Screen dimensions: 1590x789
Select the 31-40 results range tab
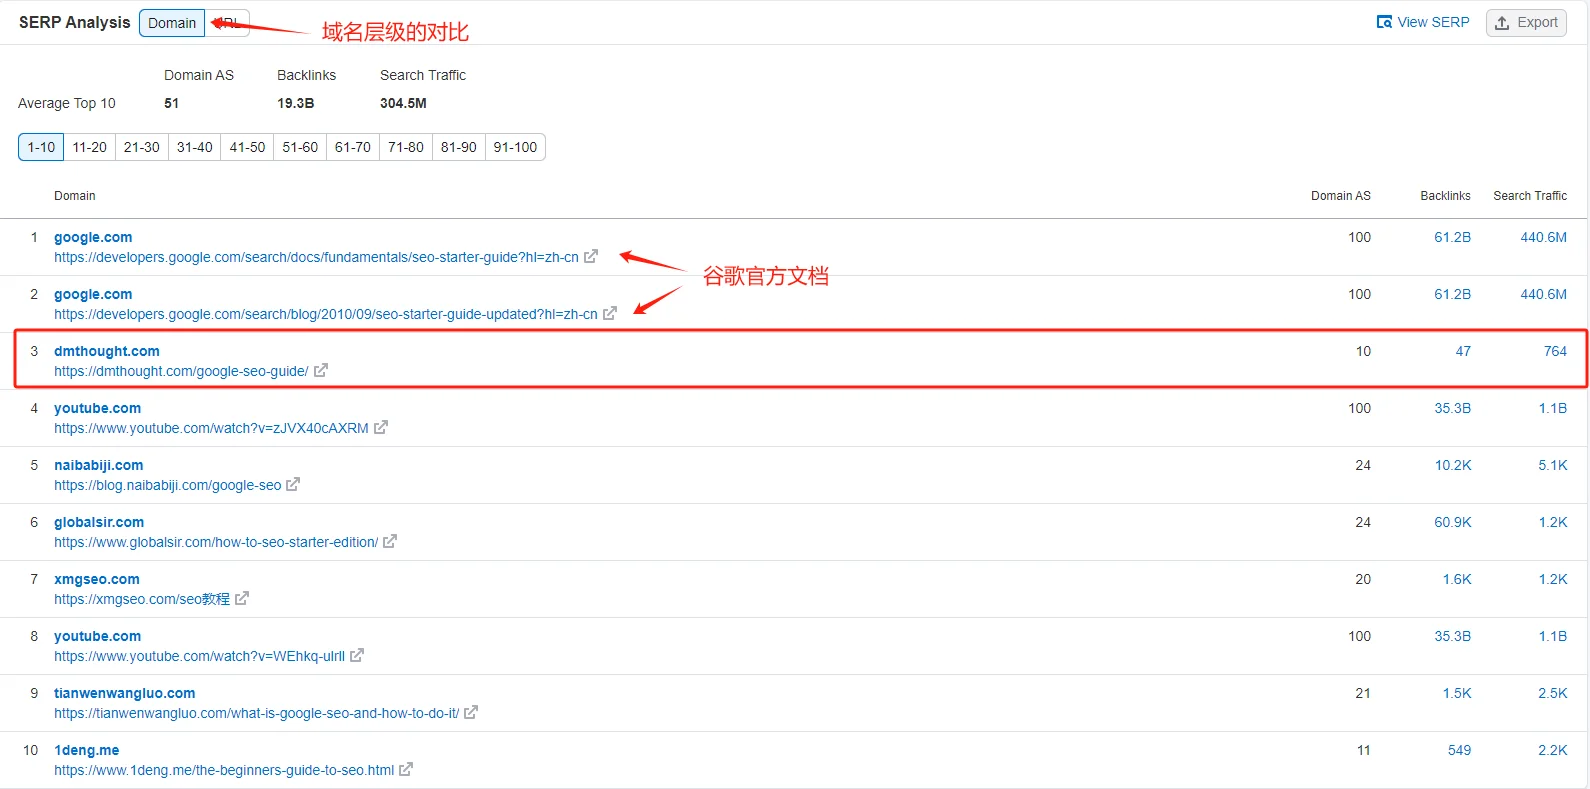coord(195,147)
